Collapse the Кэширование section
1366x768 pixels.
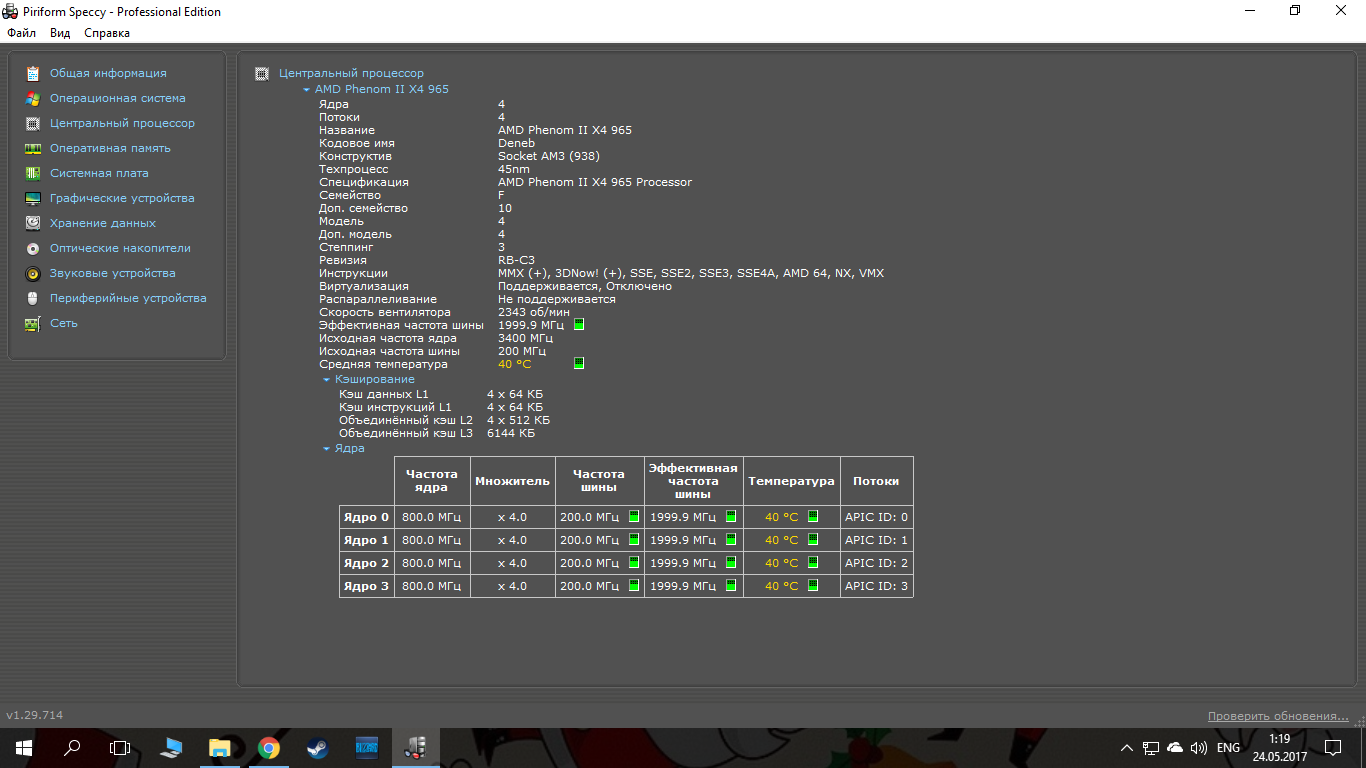[x=326, y=380]
